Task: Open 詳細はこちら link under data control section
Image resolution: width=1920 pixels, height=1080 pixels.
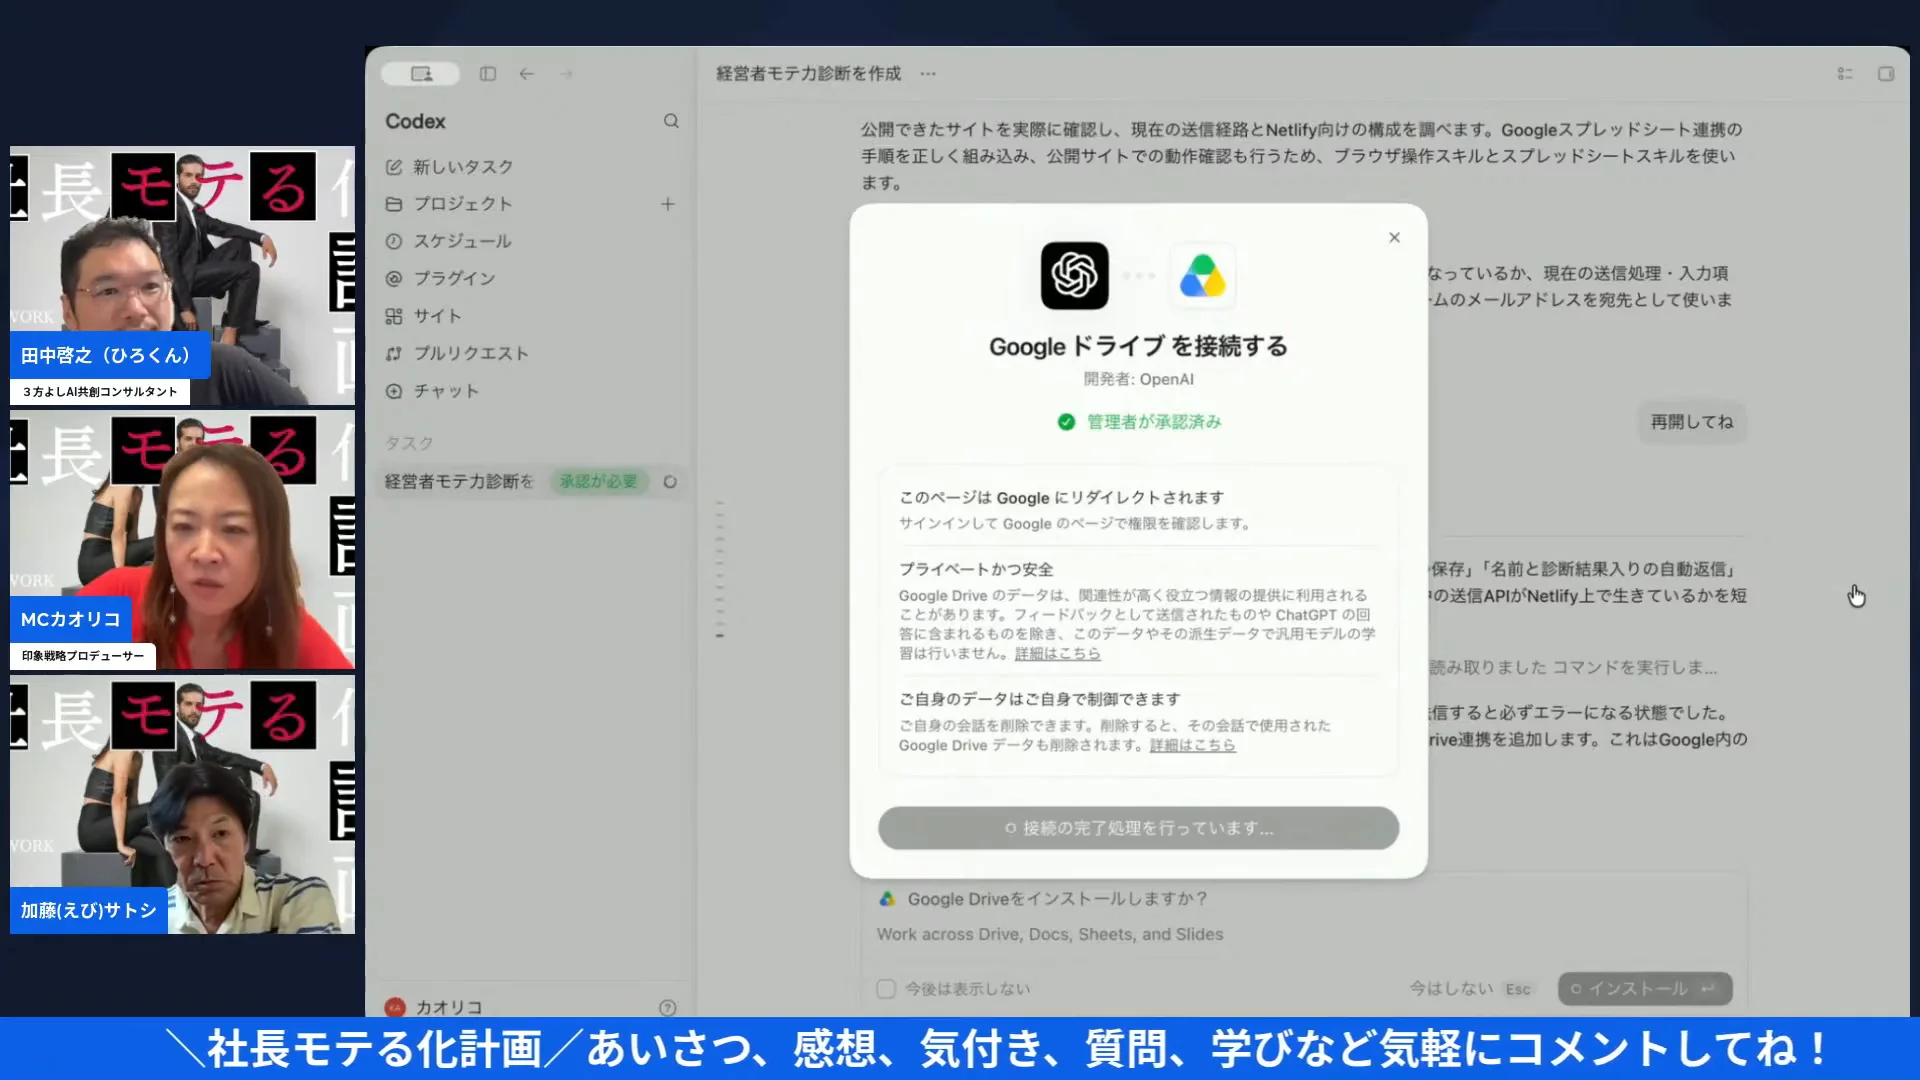Action: click(x=1192, y=746)
